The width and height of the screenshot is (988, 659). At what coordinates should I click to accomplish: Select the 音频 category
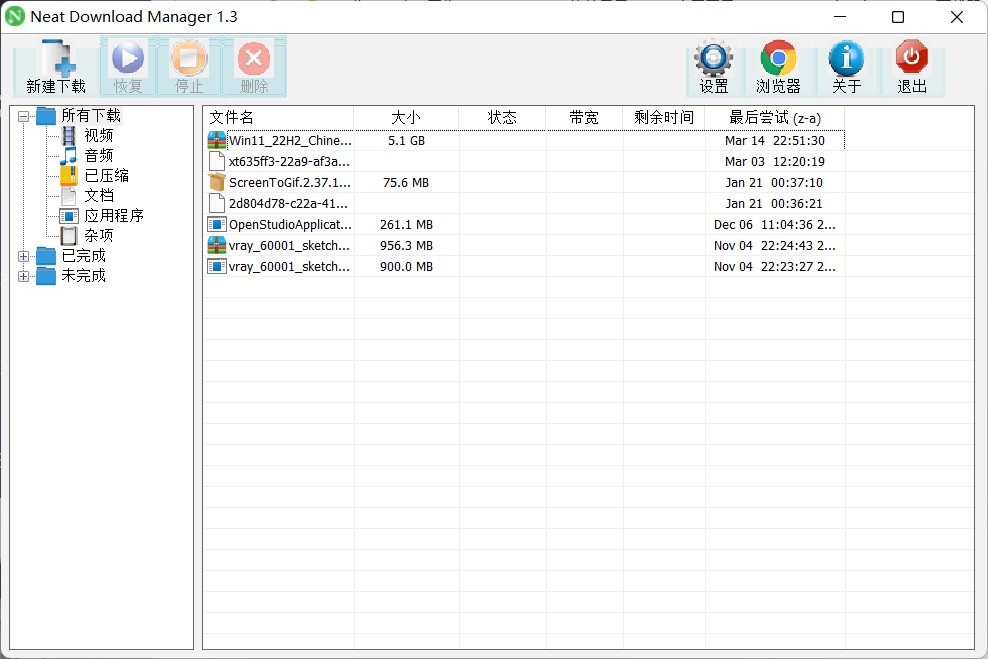[x=99, y=156]
